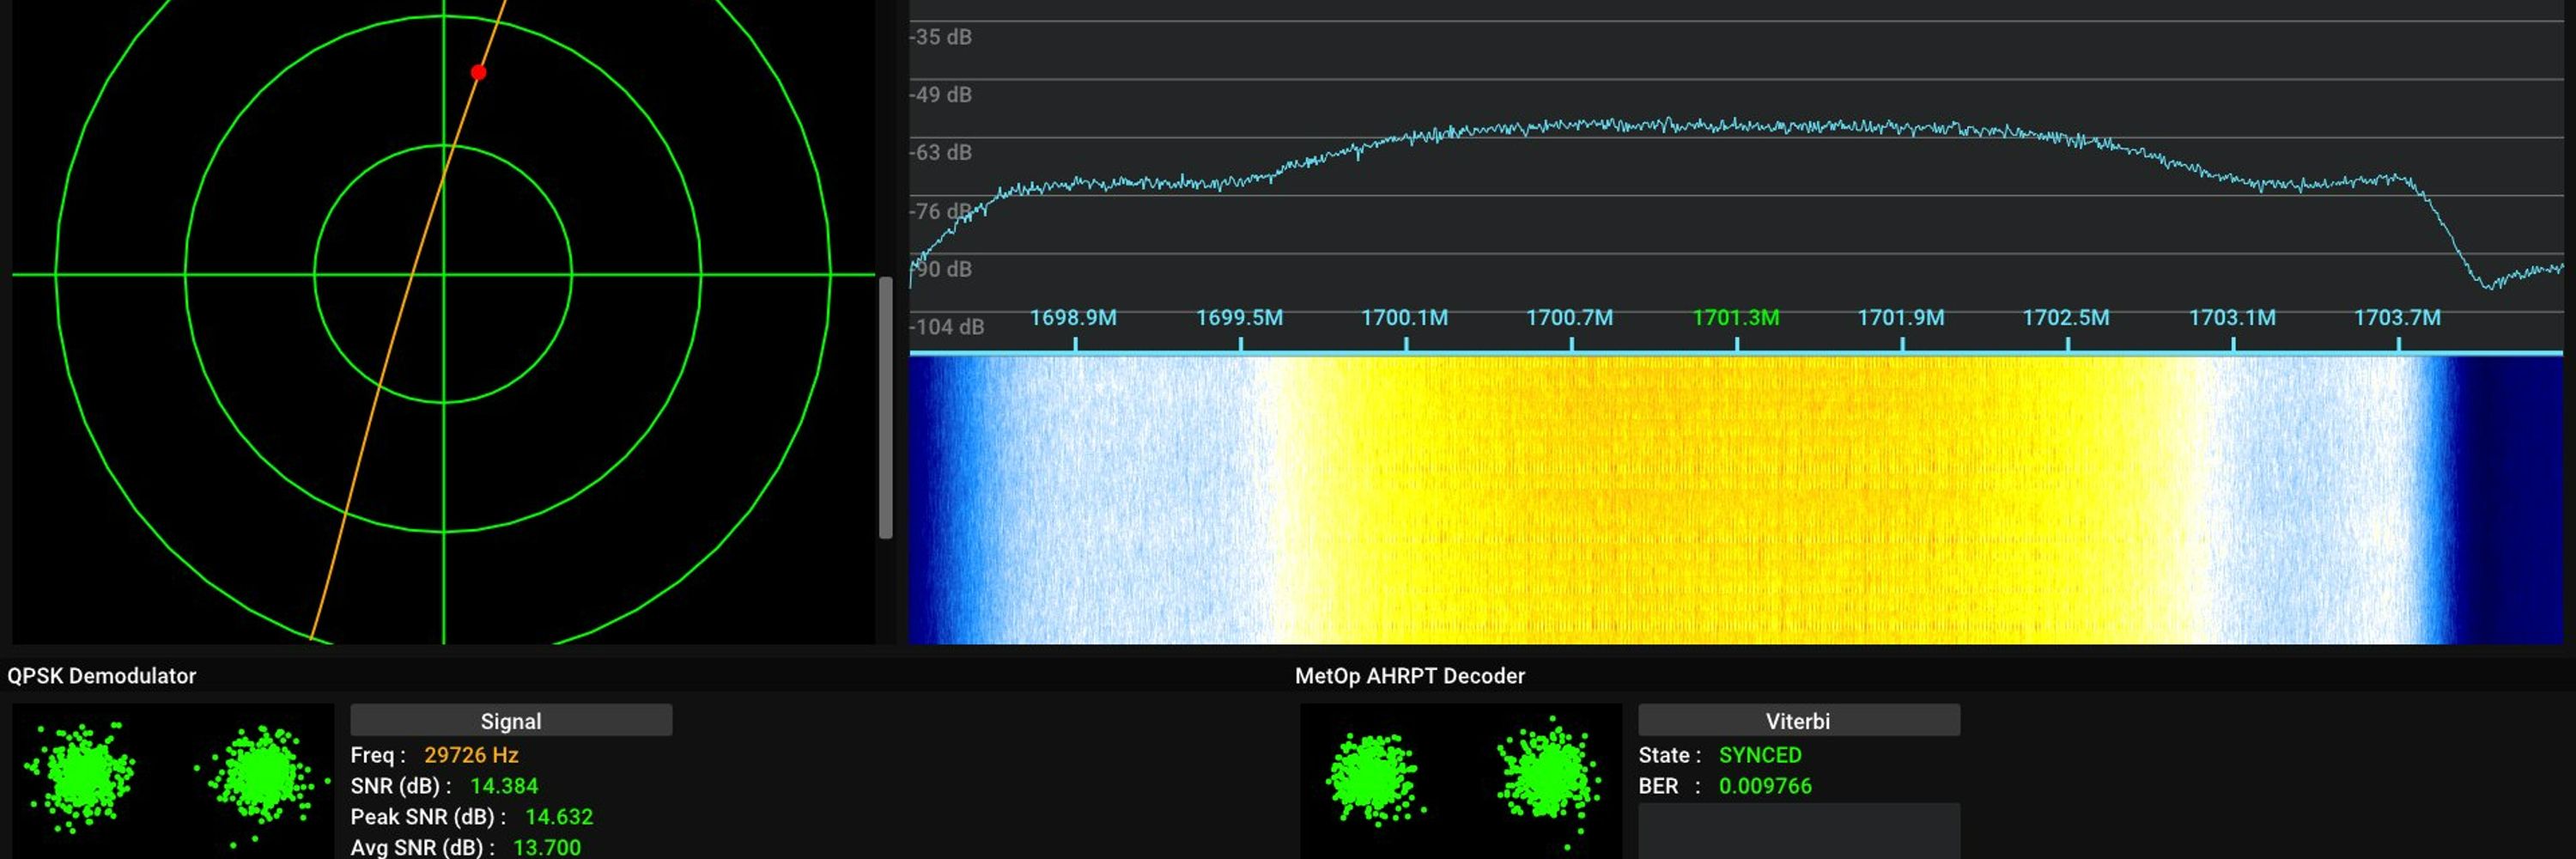The width and height of the screenshot is (2576, 859).
Task: Click the Peak SNR value 14.632
Action: [x=559, y=817]
